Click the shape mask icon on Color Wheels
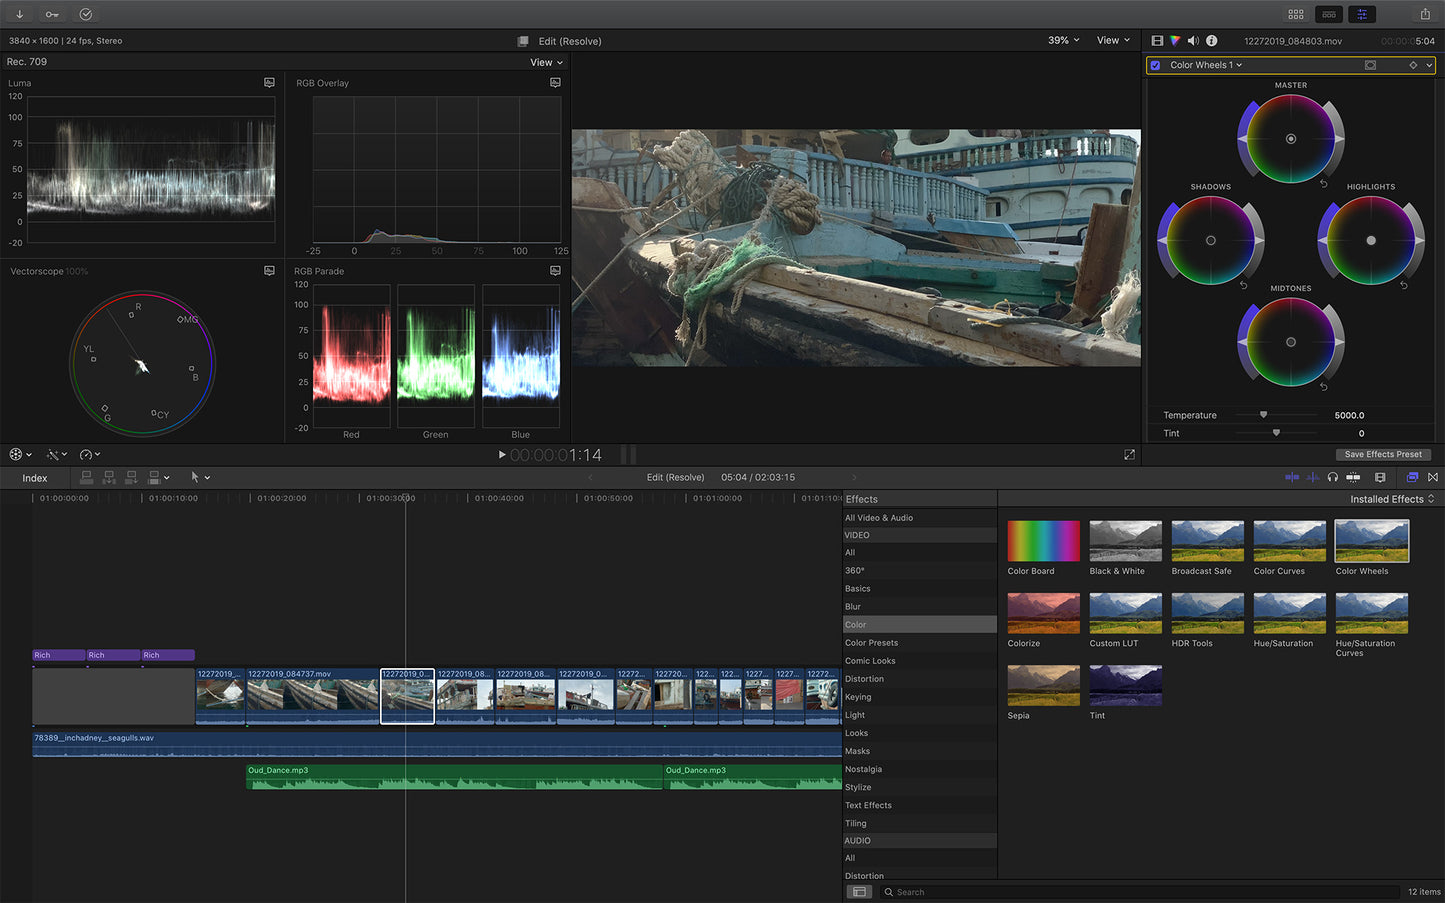Screen dimensions: 1445x903 [x=1370, y=65]
